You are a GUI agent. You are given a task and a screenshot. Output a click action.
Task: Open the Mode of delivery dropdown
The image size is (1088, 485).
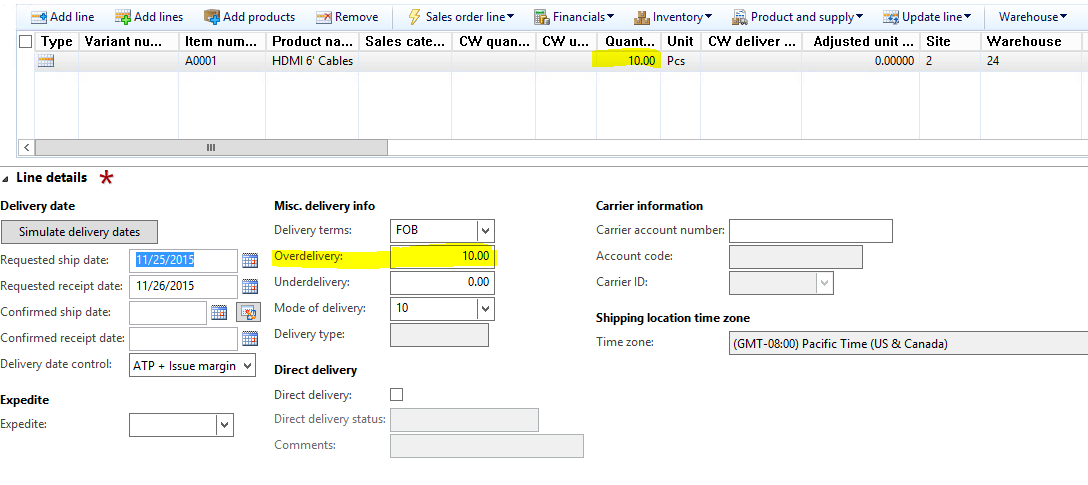pos(485,309)
